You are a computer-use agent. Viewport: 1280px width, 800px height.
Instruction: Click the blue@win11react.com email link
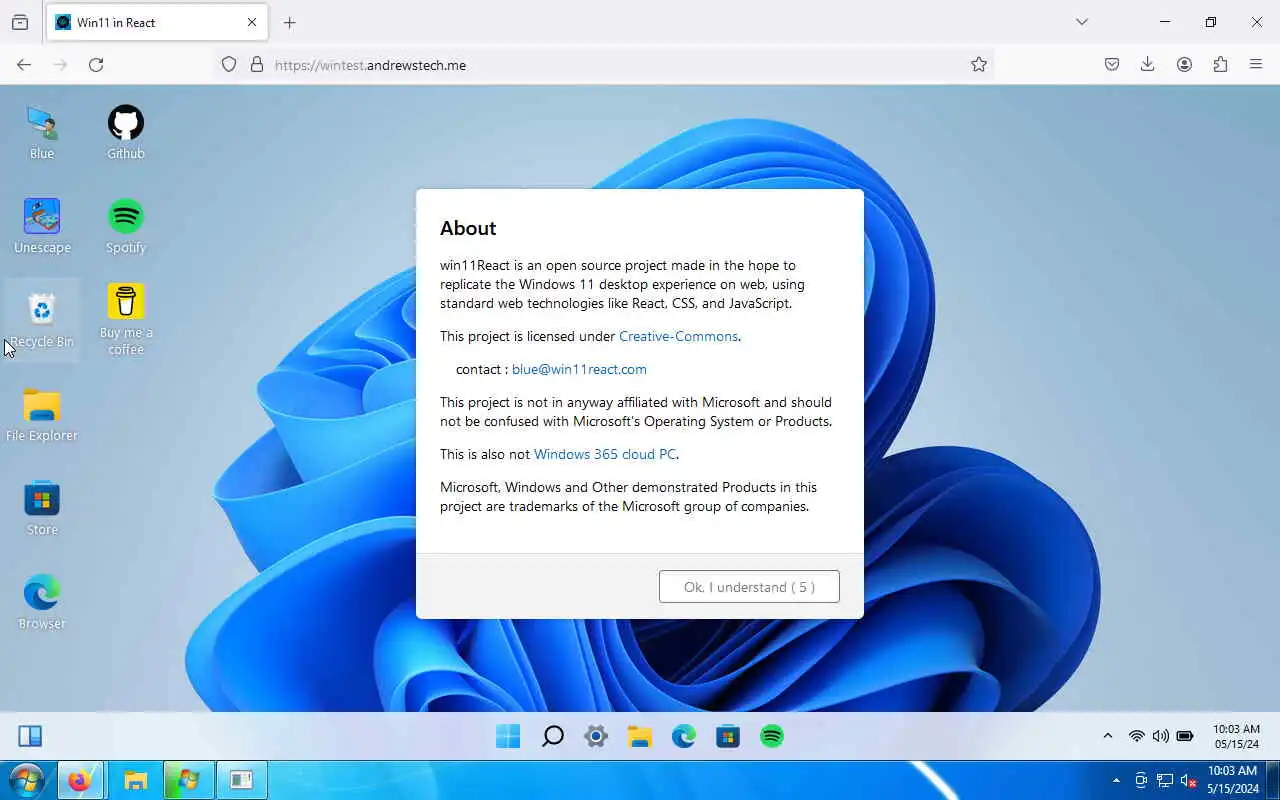[579, 369]
